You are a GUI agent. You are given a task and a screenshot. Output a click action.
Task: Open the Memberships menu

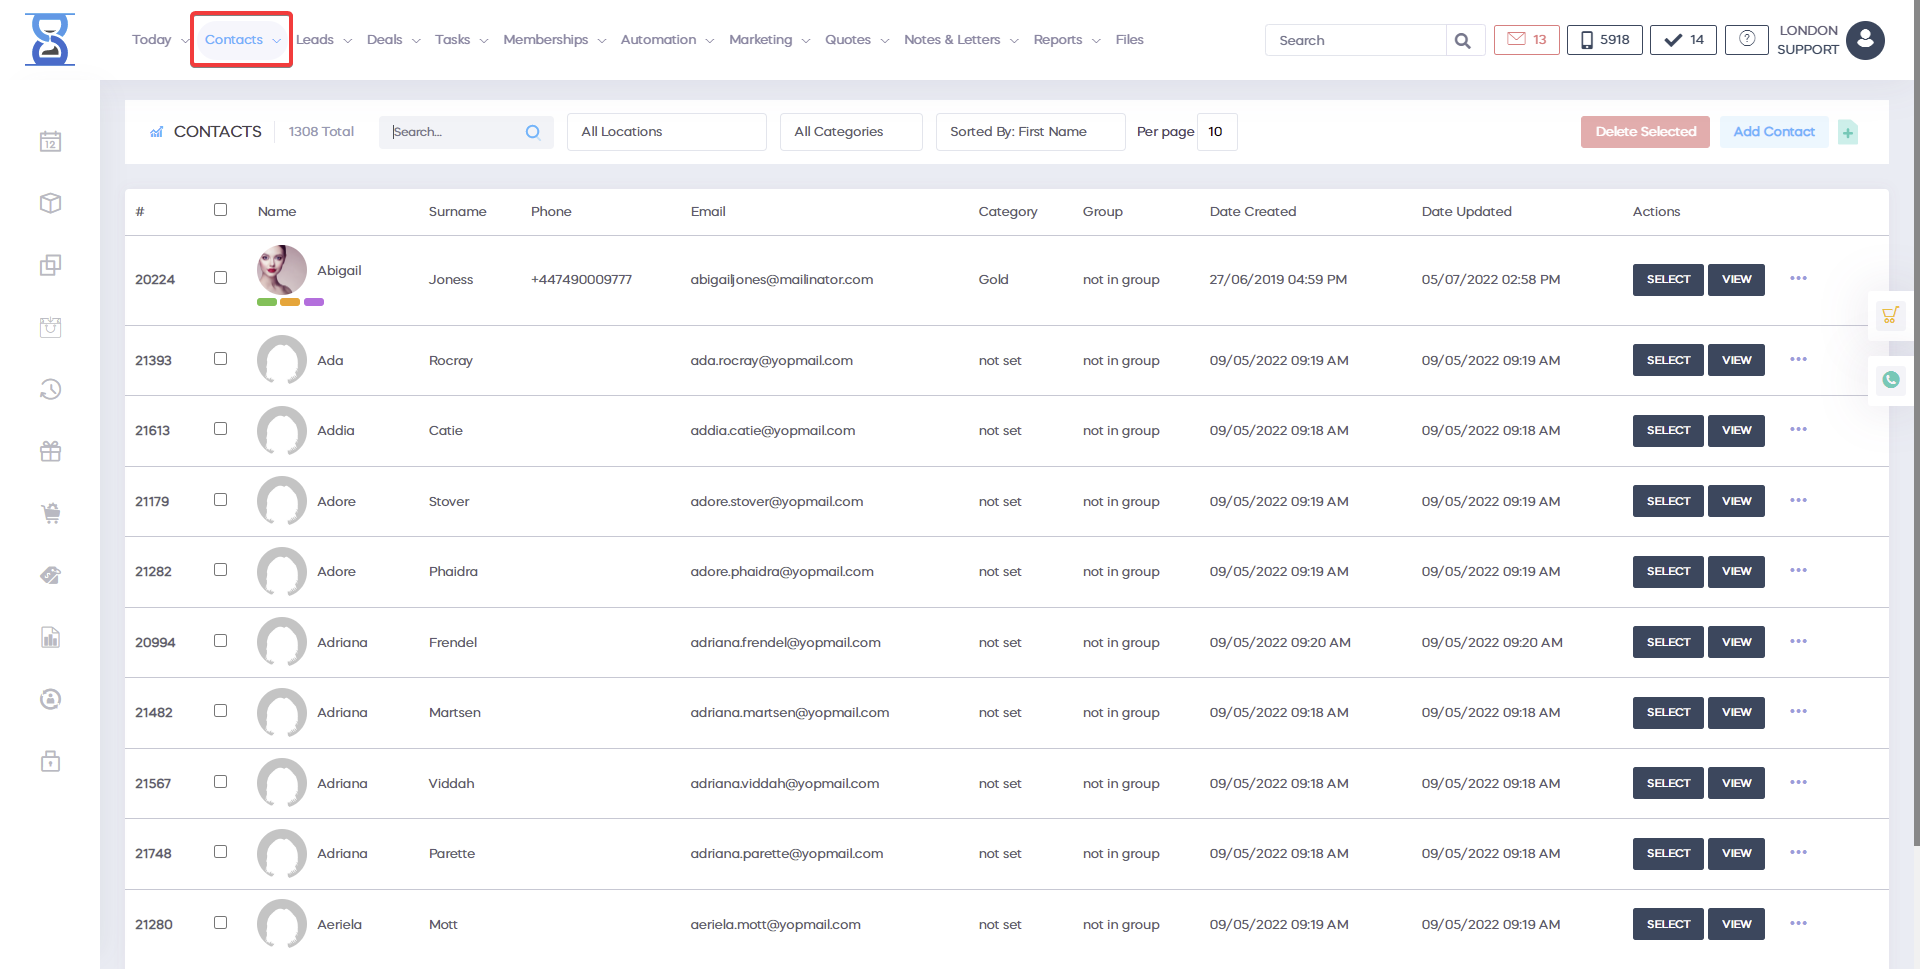click(553, 40)
